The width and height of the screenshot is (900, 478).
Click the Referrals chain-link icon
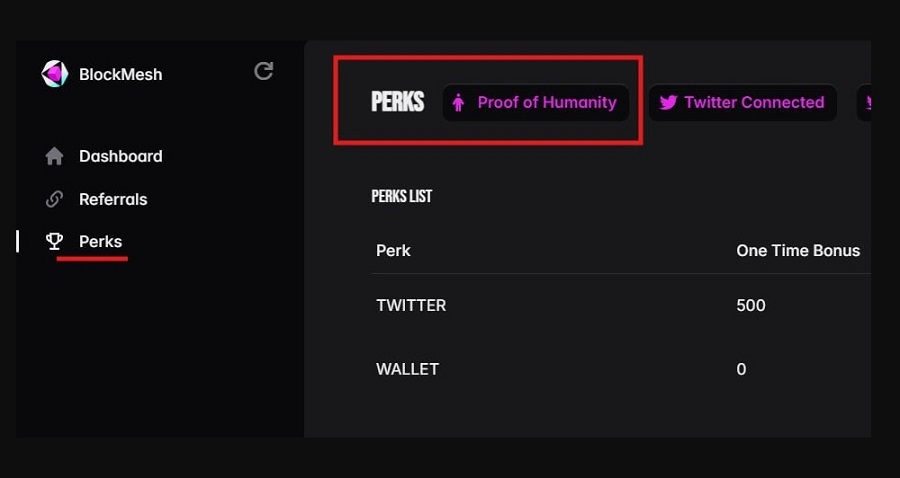tap(55, 199)
